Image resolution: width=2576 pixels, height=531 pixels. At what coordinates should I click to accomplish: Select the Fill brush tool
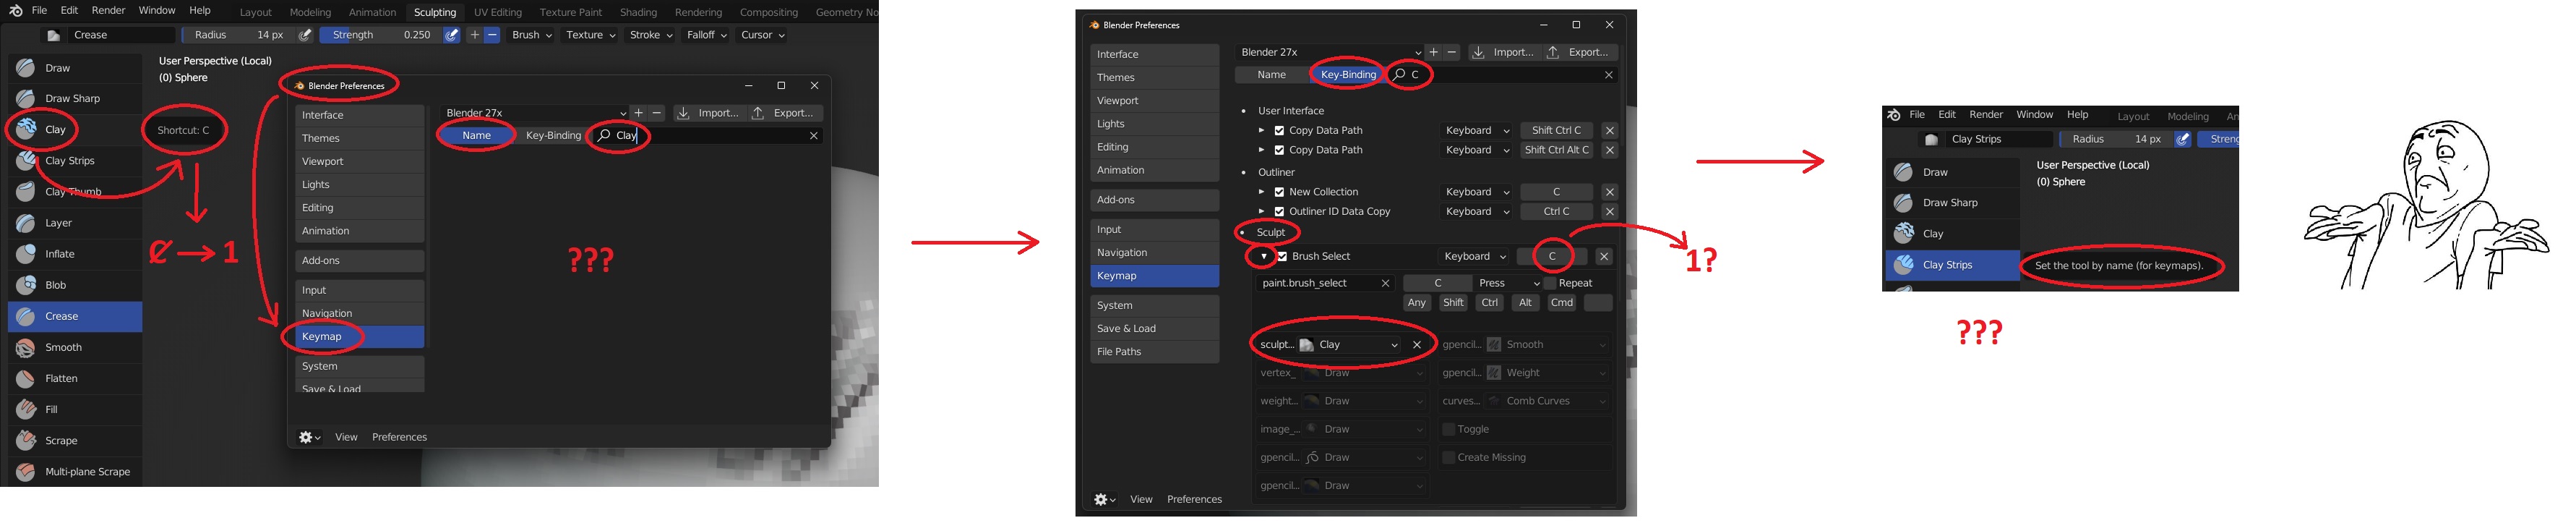[75, 409]
